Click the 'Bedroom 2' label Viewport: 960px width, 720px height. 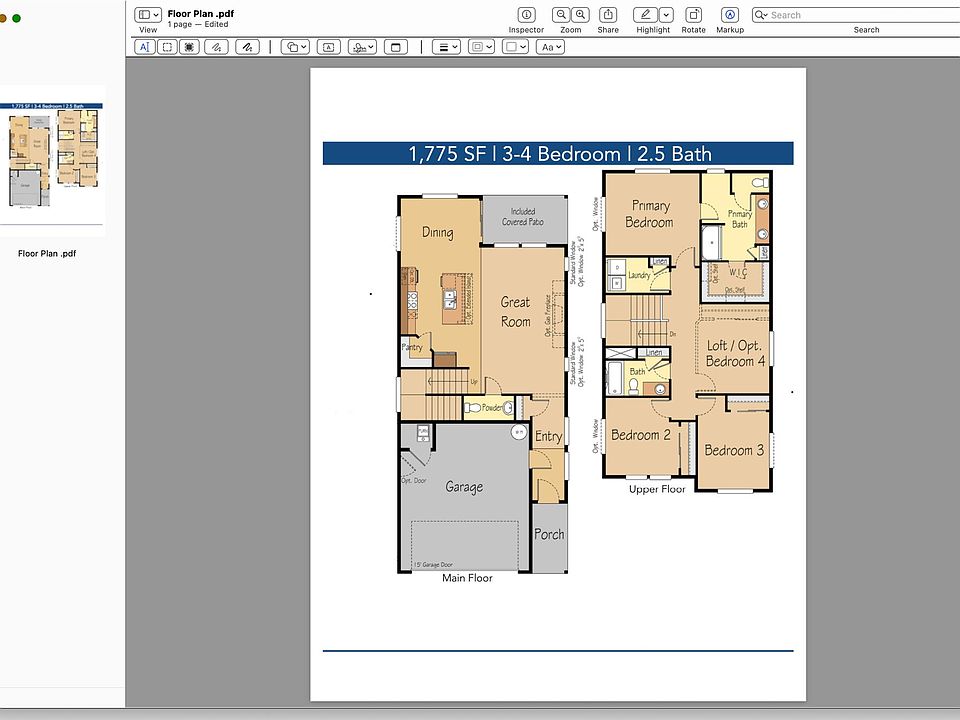click(641, 435)
